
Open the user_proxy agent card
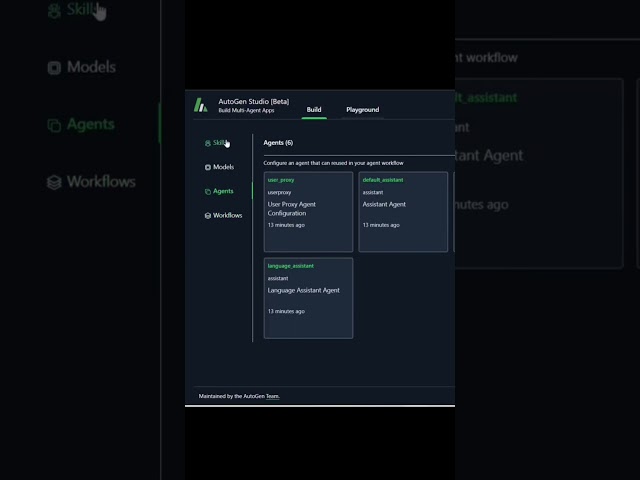click(x=308, y=212)
